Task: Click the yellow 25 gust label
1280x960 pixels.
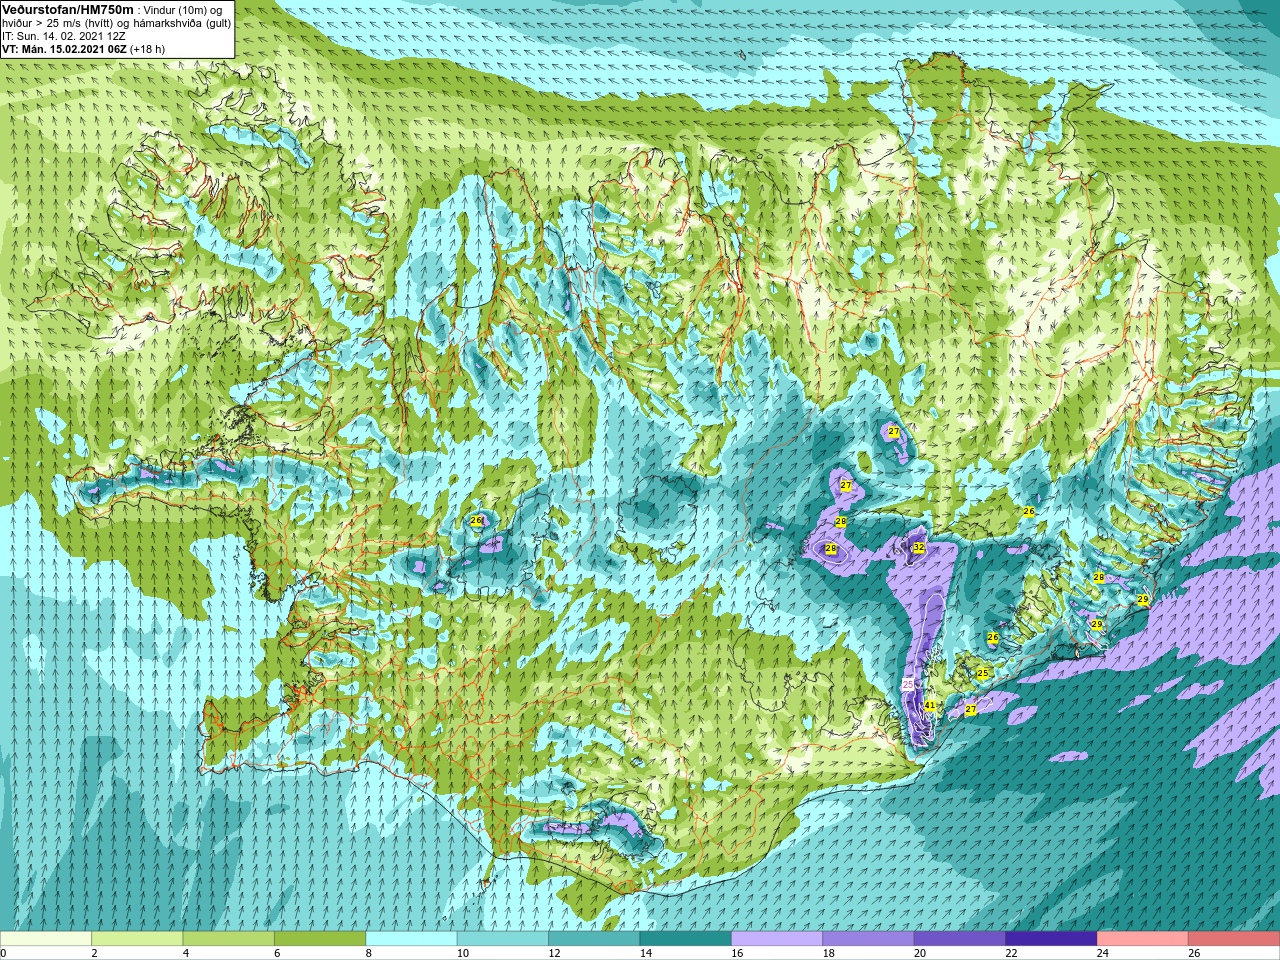Action: [983, 673]
